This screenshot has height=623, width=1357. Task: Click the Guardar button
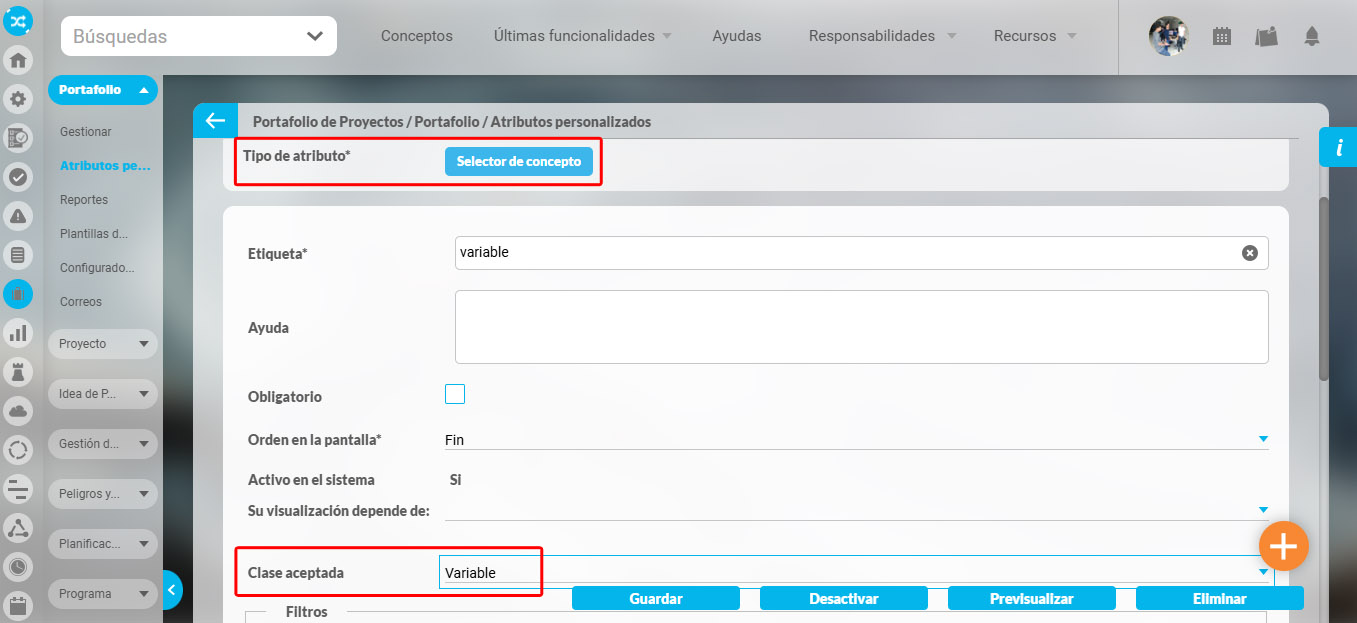(655, 599)
